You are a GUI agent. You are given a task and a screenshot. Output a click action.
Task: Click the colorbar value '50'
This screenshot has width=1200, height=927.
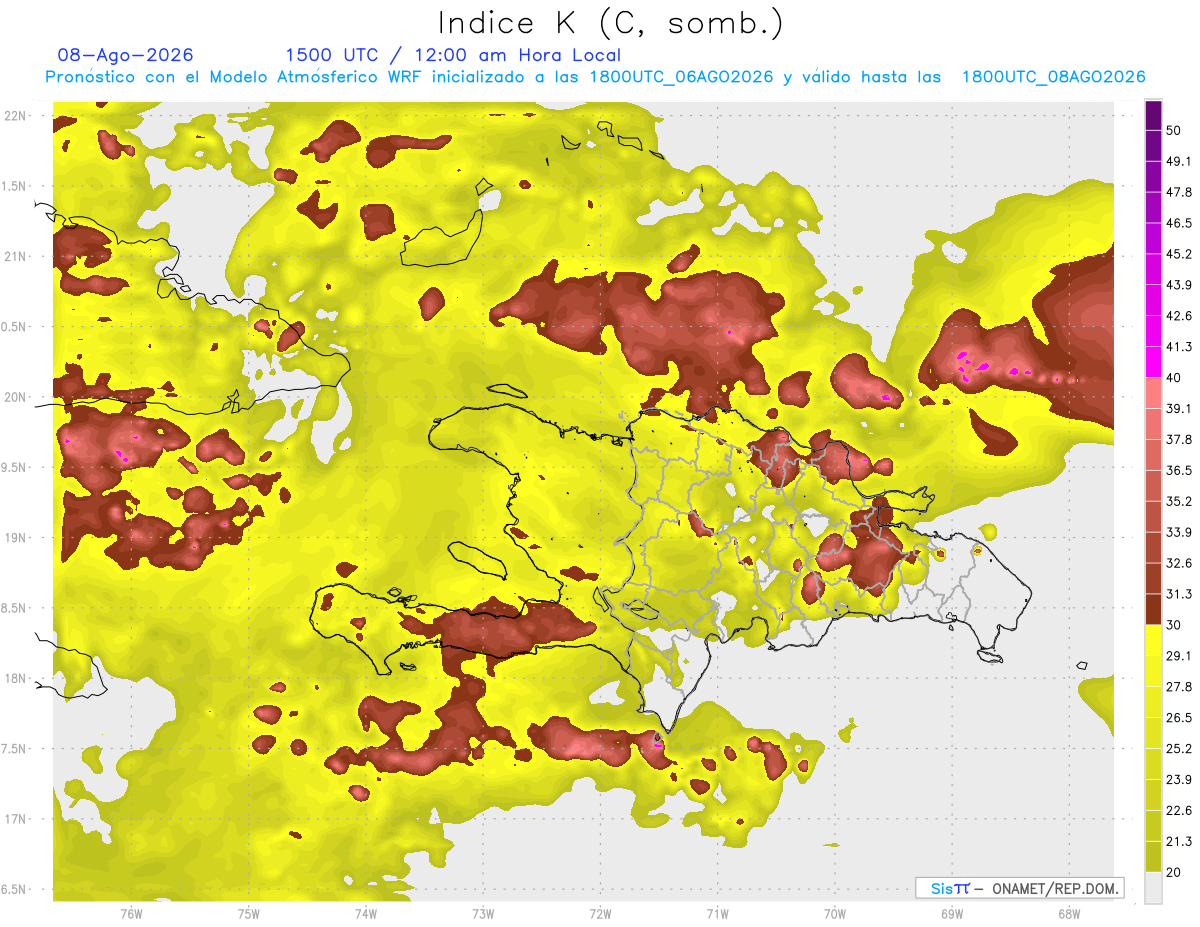click(1174, 130)
